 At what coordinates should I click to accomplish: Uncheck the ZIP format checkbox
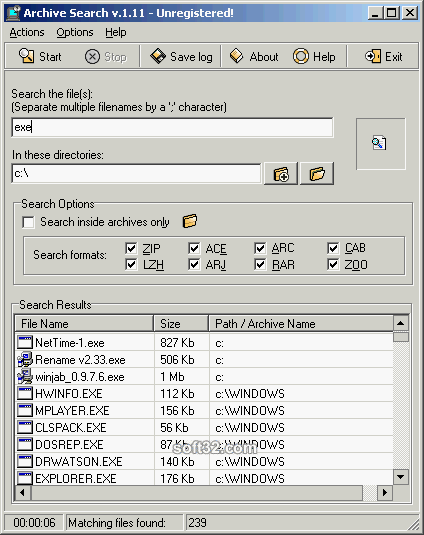(131, 248)
